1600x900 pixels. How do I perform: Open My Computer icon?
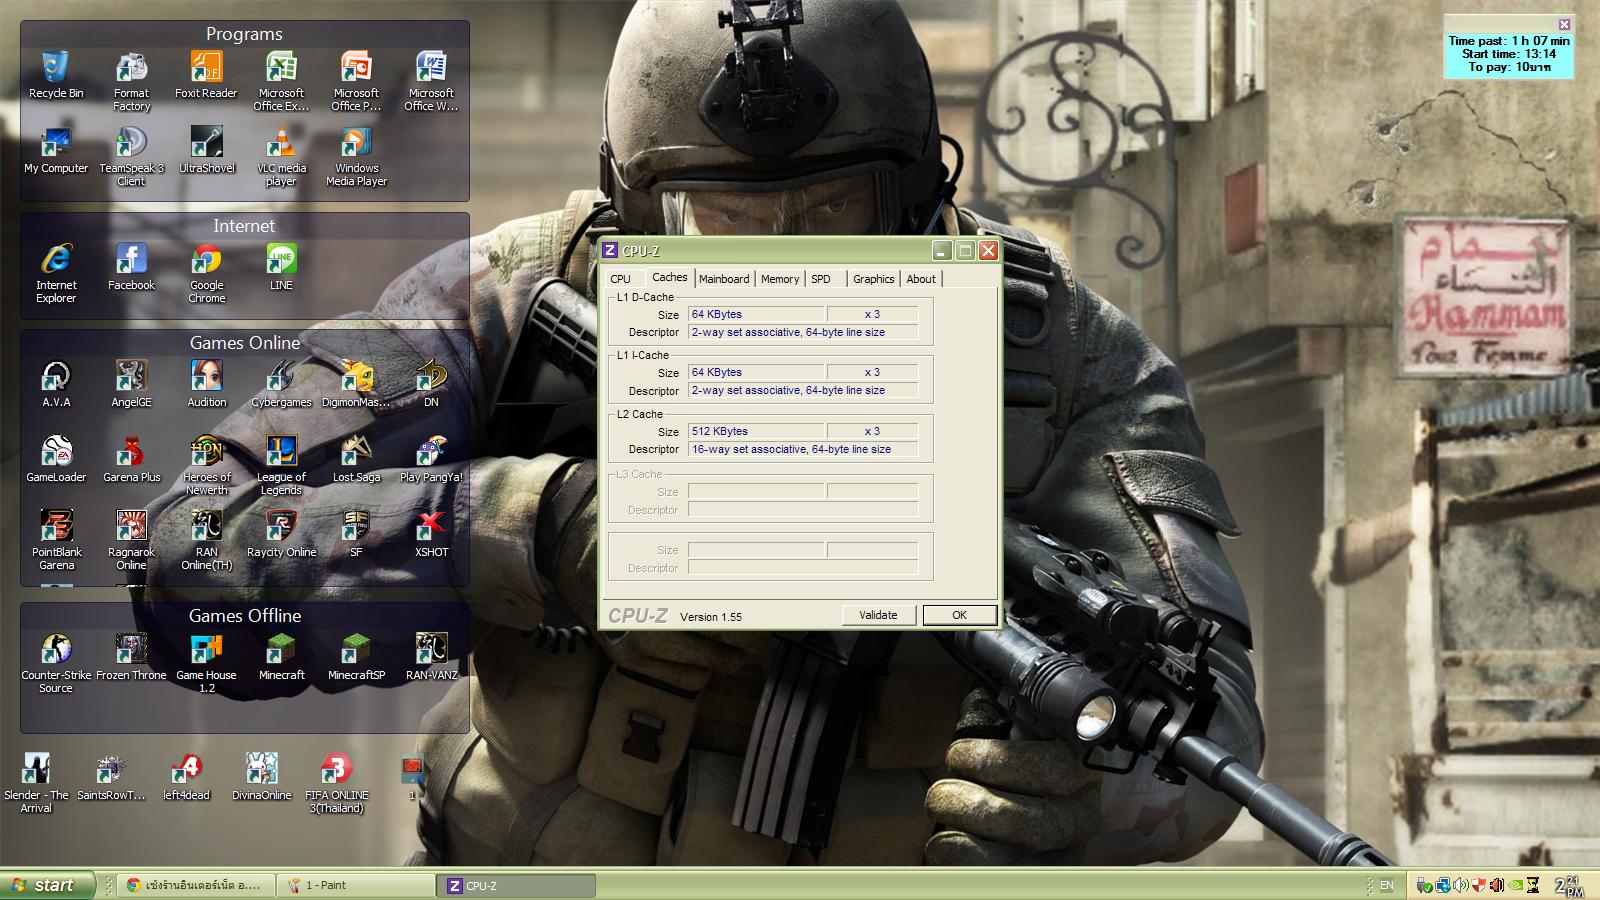(56, 150)
